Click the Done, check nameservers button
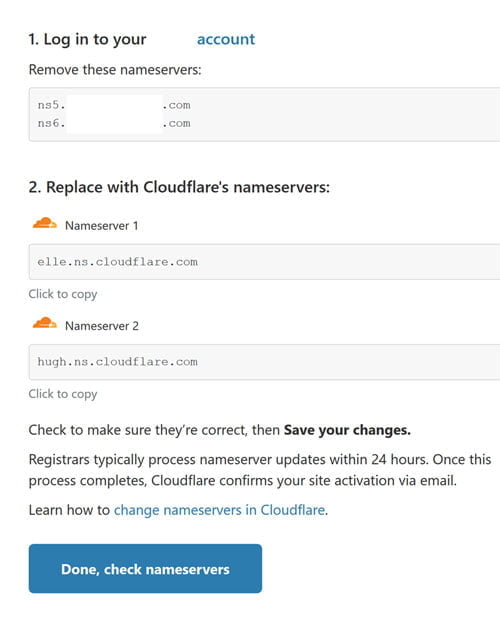 click(145, 569)
